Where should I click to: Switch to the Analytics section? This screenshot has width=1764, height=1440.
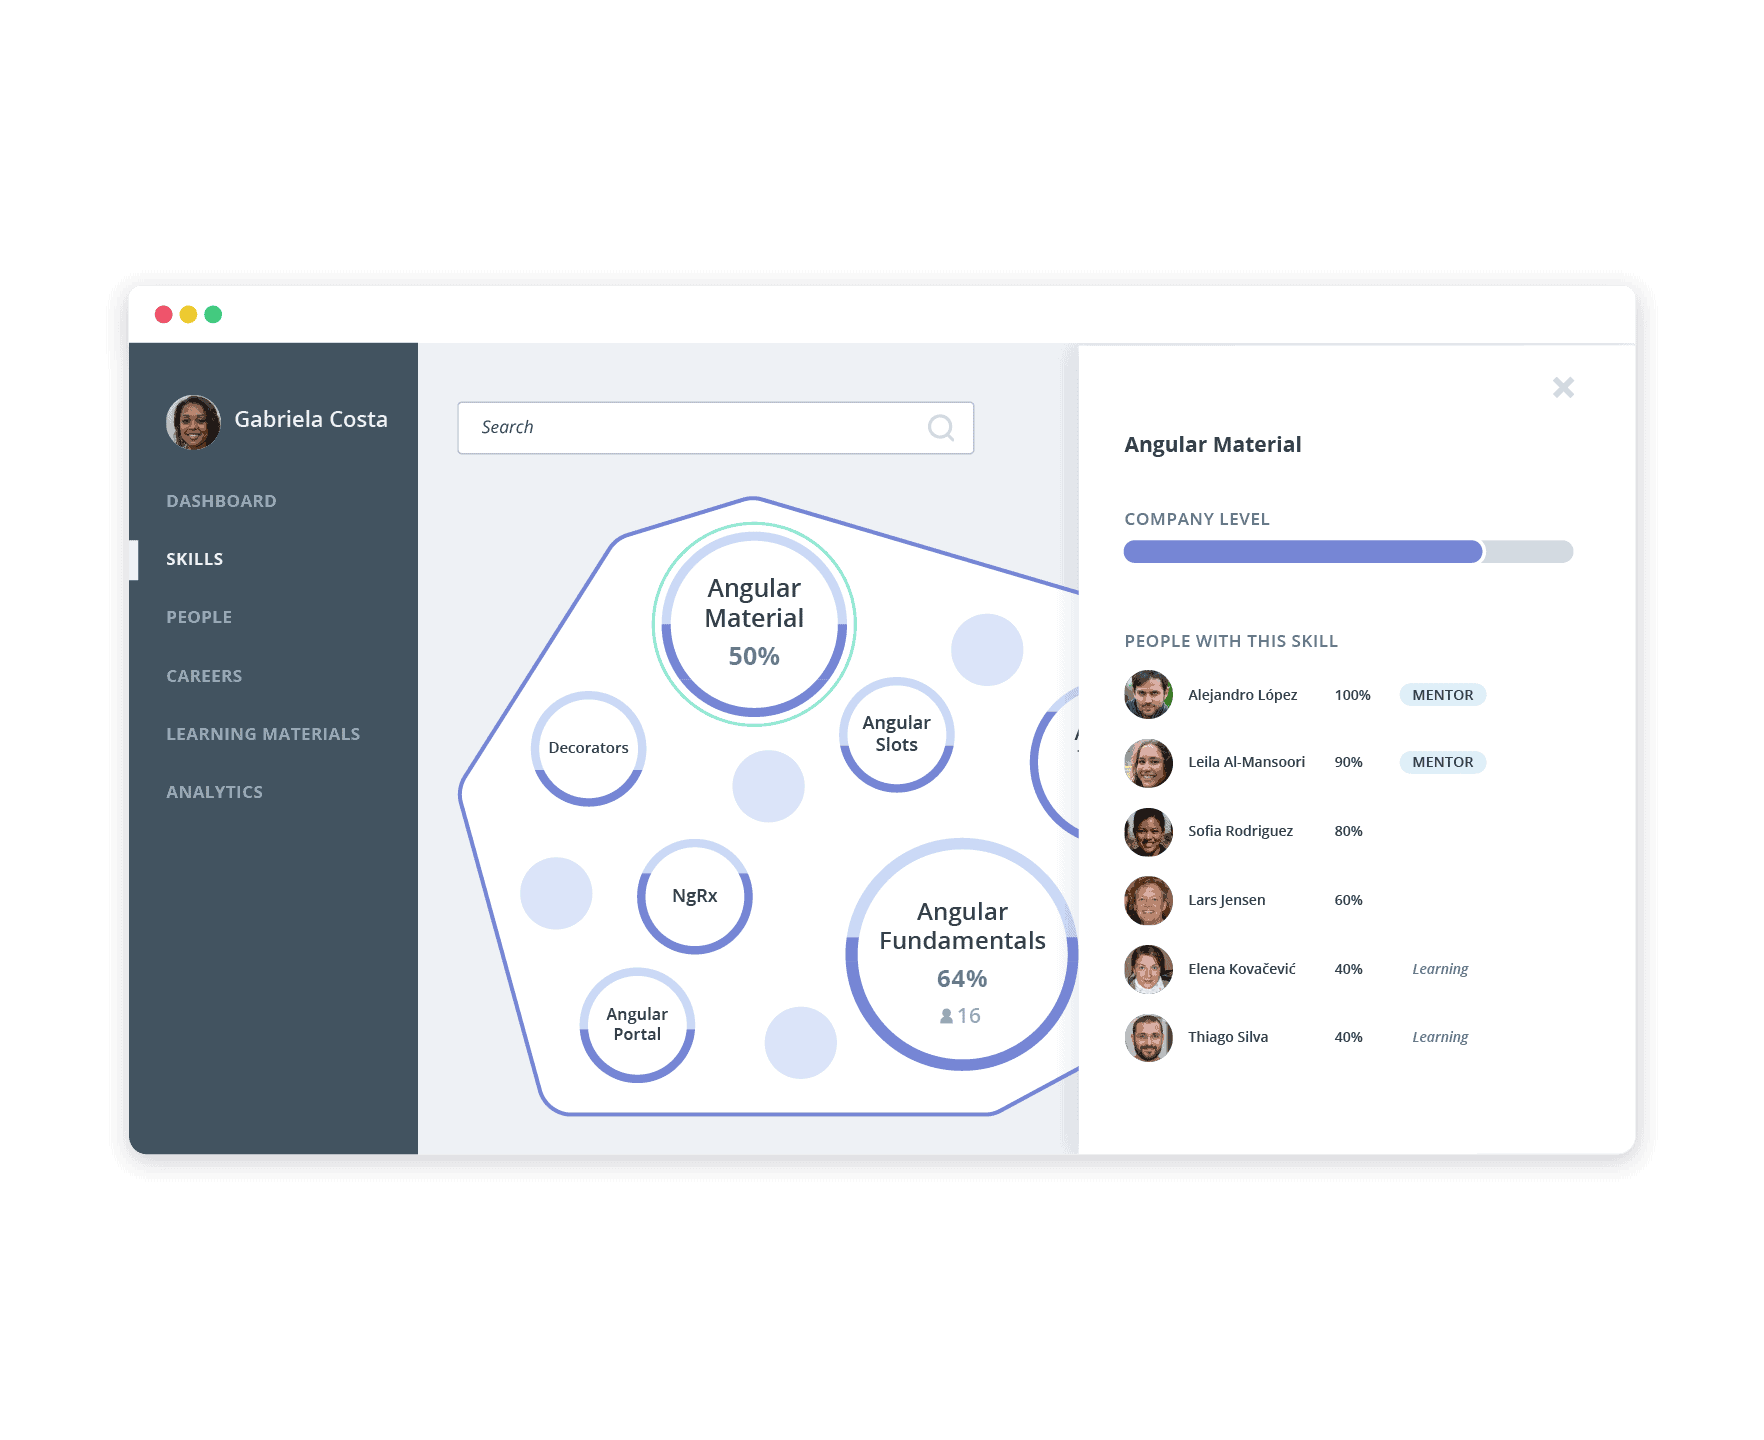pyautogui.click(x=214, y=792)
